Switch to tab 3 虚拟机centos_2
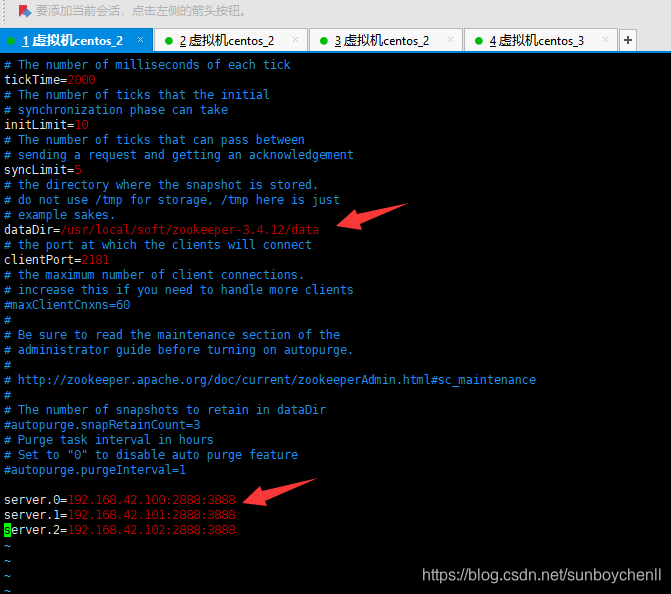This screenshot has width=671, height=594. (x=386, y=40)
